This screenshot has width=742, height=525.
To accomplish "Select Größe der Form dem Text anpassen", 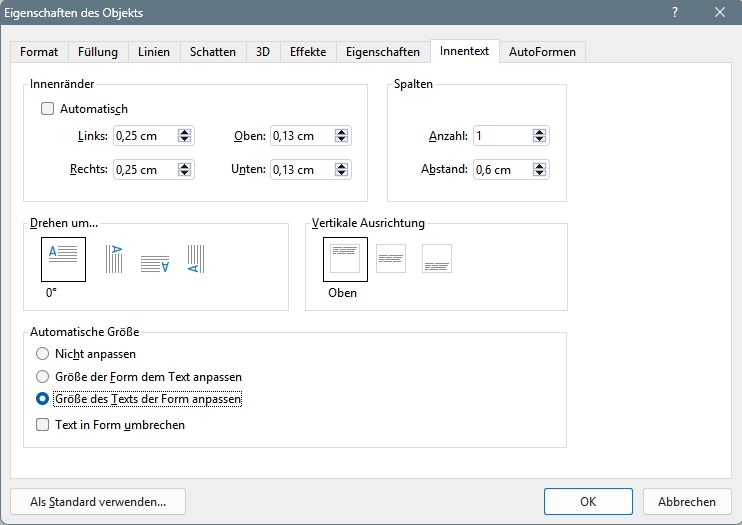I will 43,376.
